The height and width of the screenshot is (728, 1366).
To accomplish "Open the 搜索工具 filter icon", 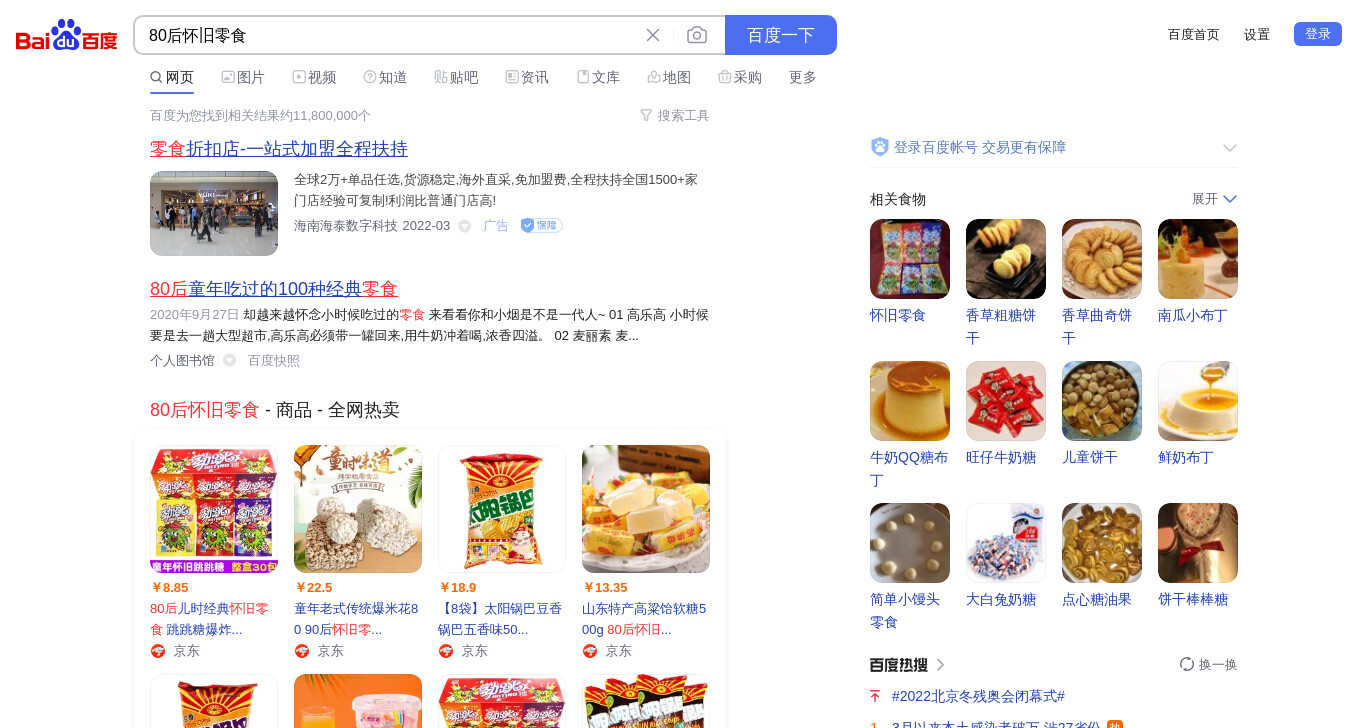I will [646, 116].
